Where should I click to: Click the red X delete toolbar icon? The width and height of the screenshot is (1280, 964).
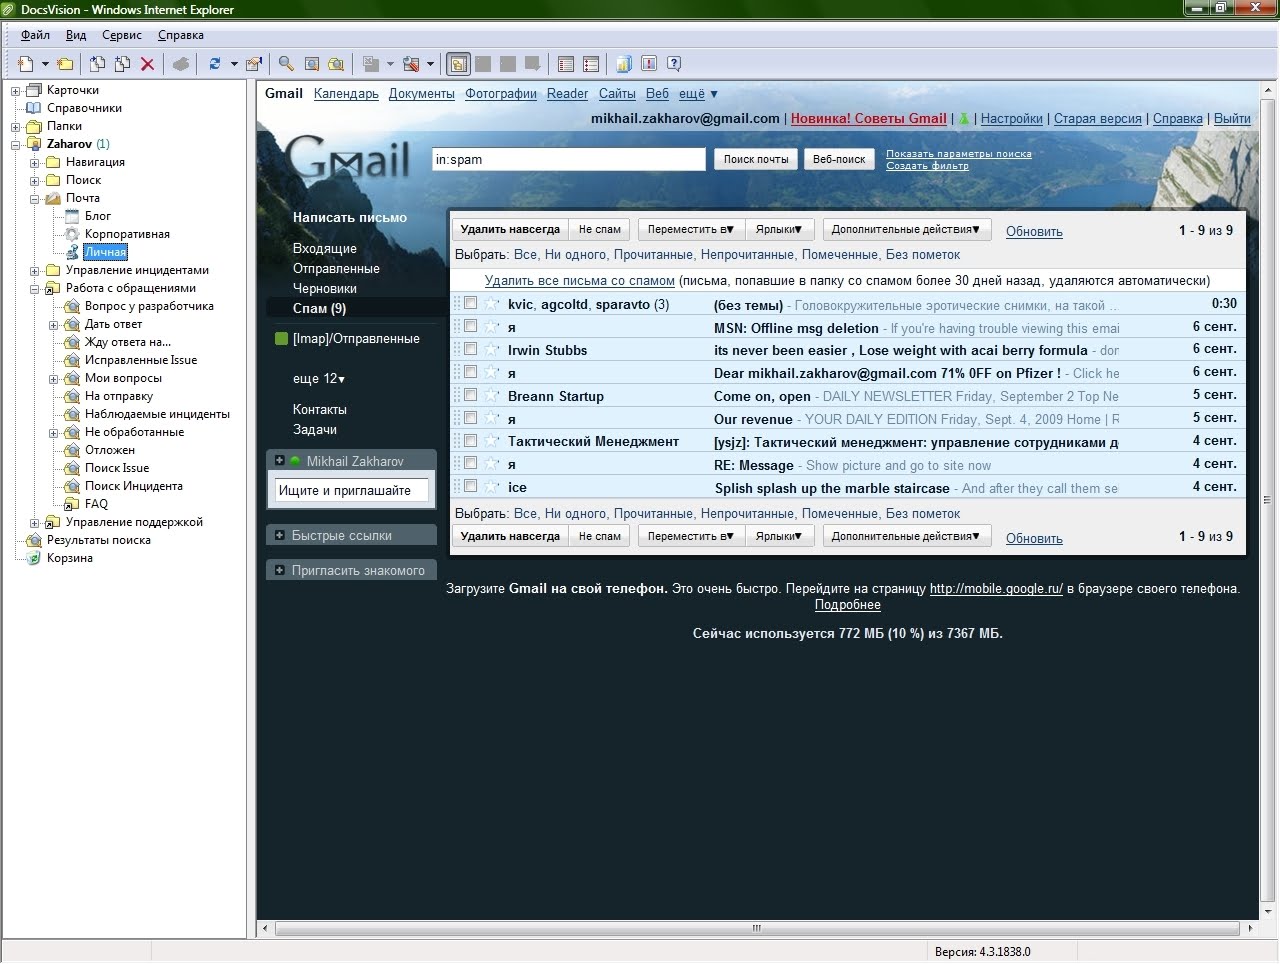pos(147,64)
